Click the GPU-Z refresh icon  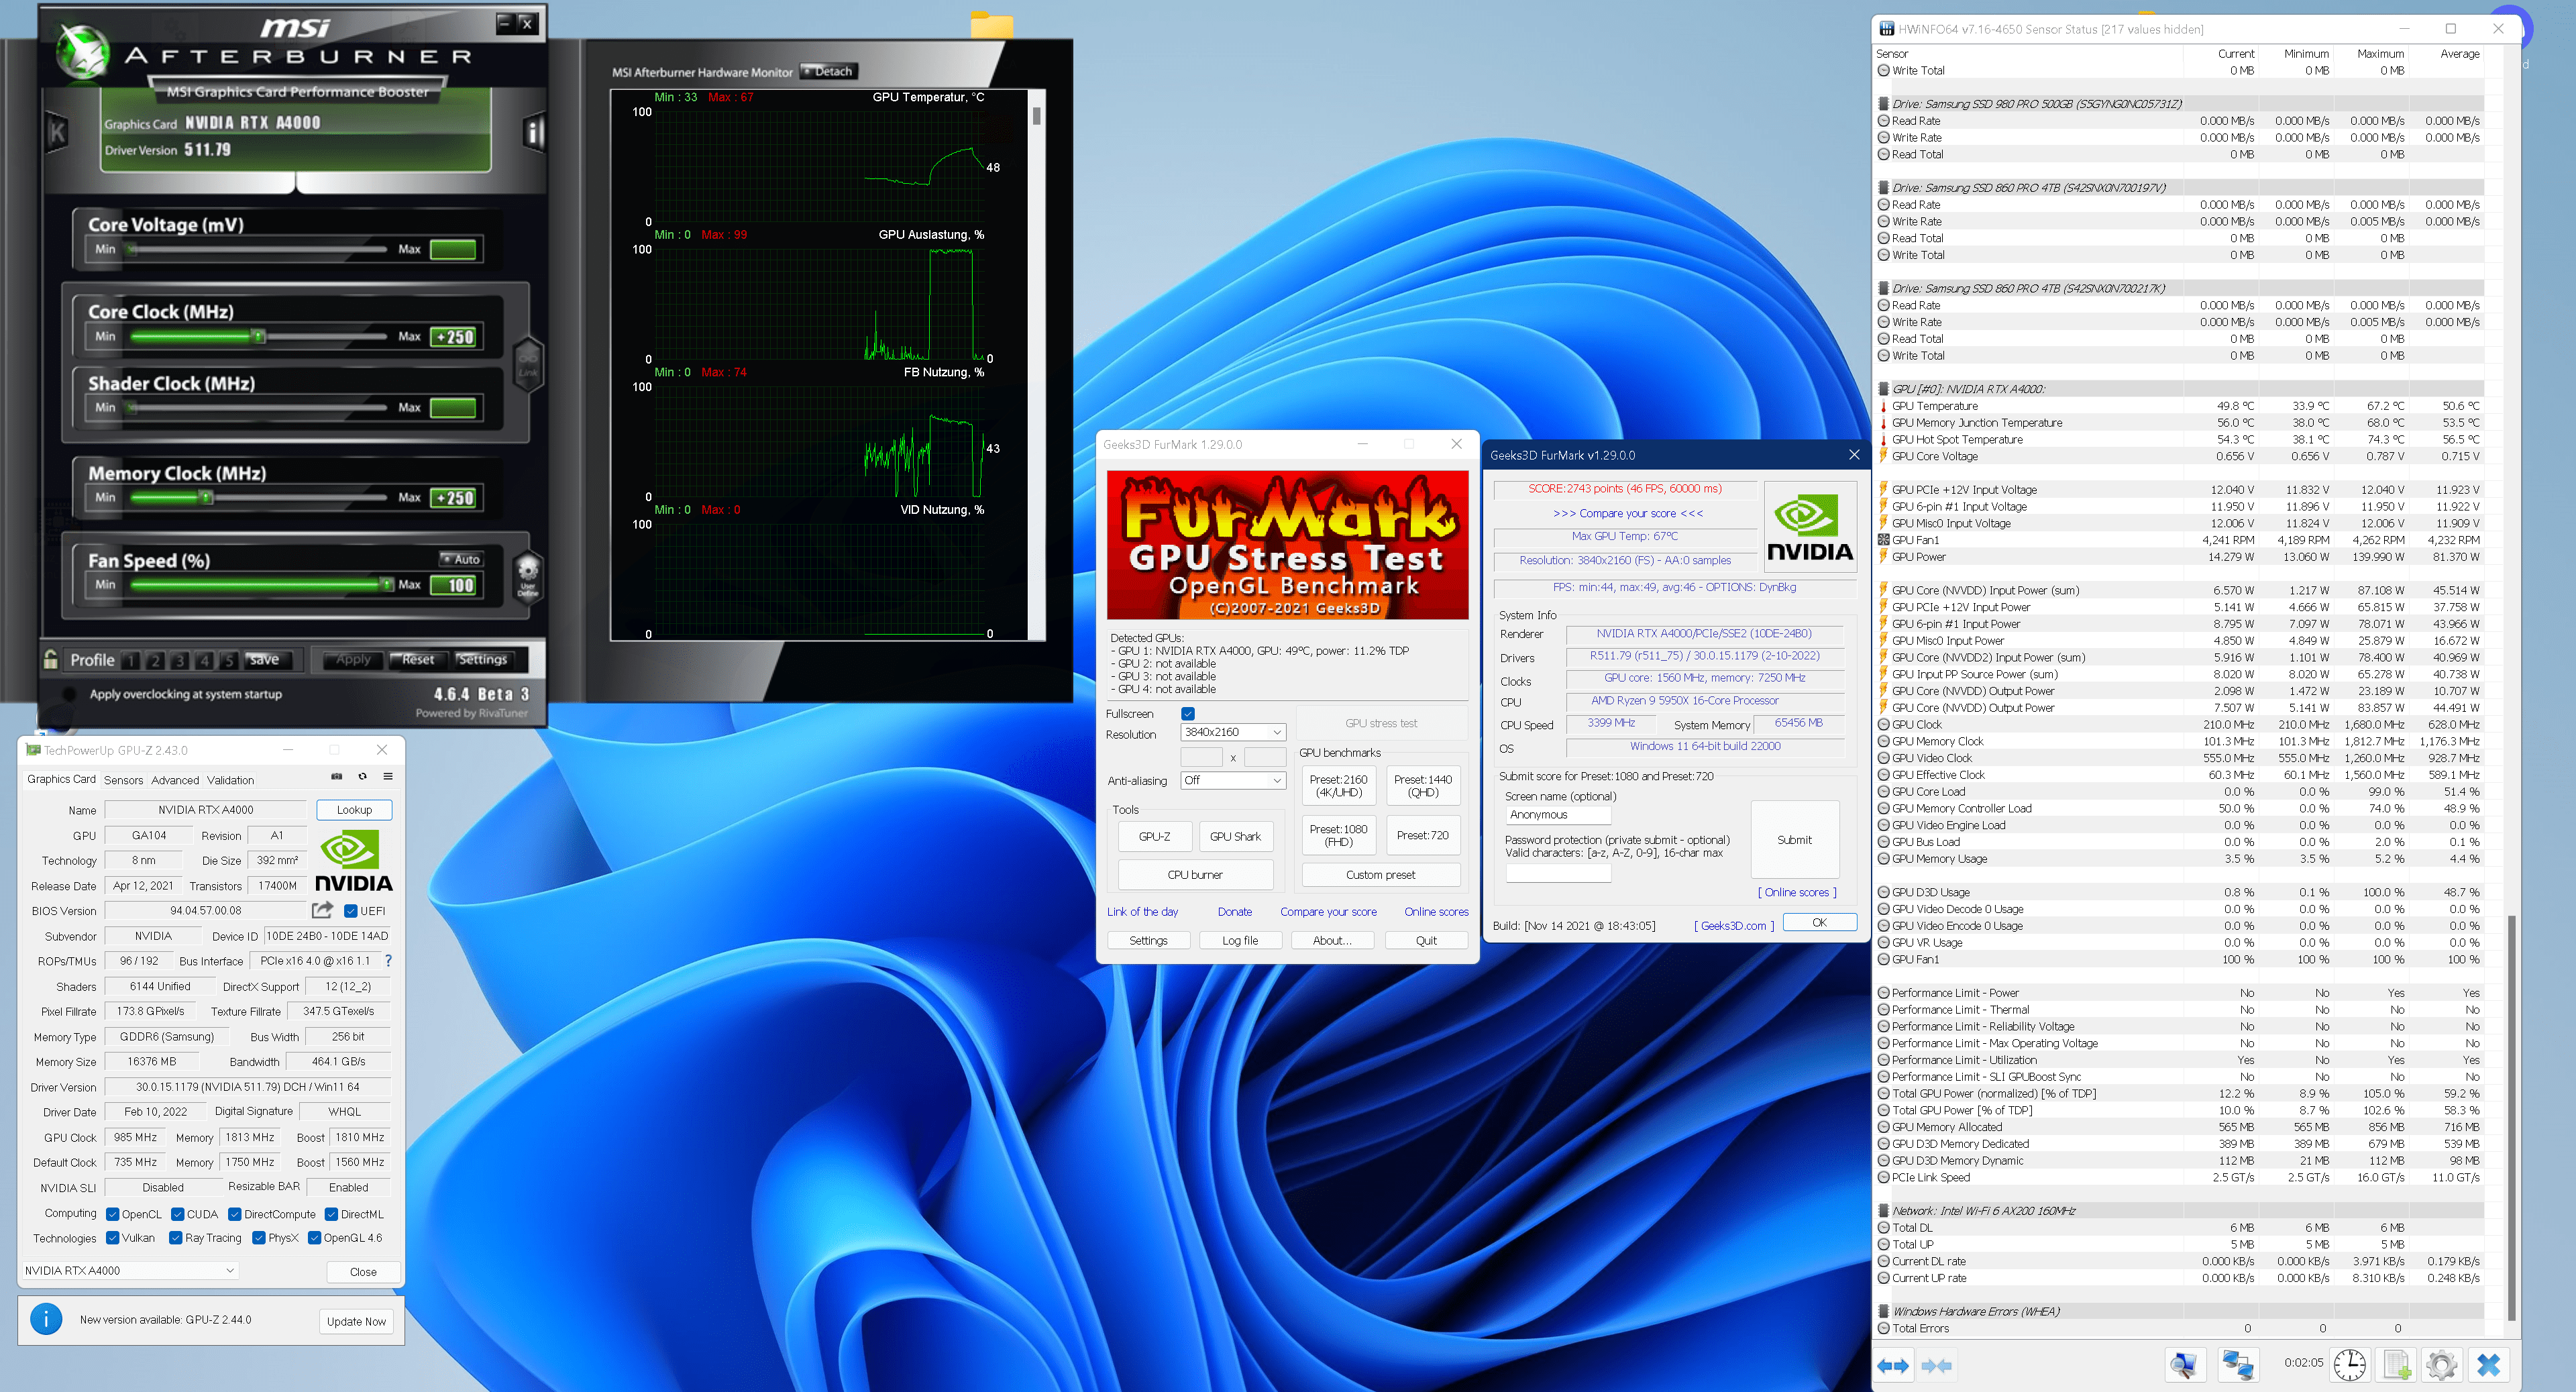(x=362, y=776)
